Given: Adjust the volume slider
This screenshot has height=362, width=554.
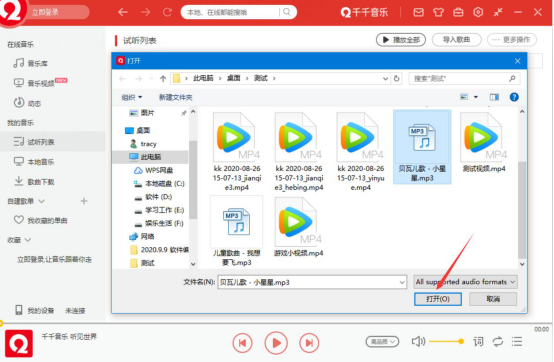Looking at the screenshot, I should pyautogui.click(x=446, y=342).
